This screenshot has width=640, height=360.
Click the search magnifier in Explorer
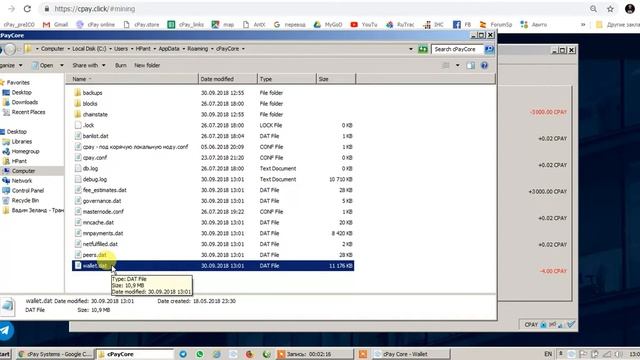[x=489, y=49]
